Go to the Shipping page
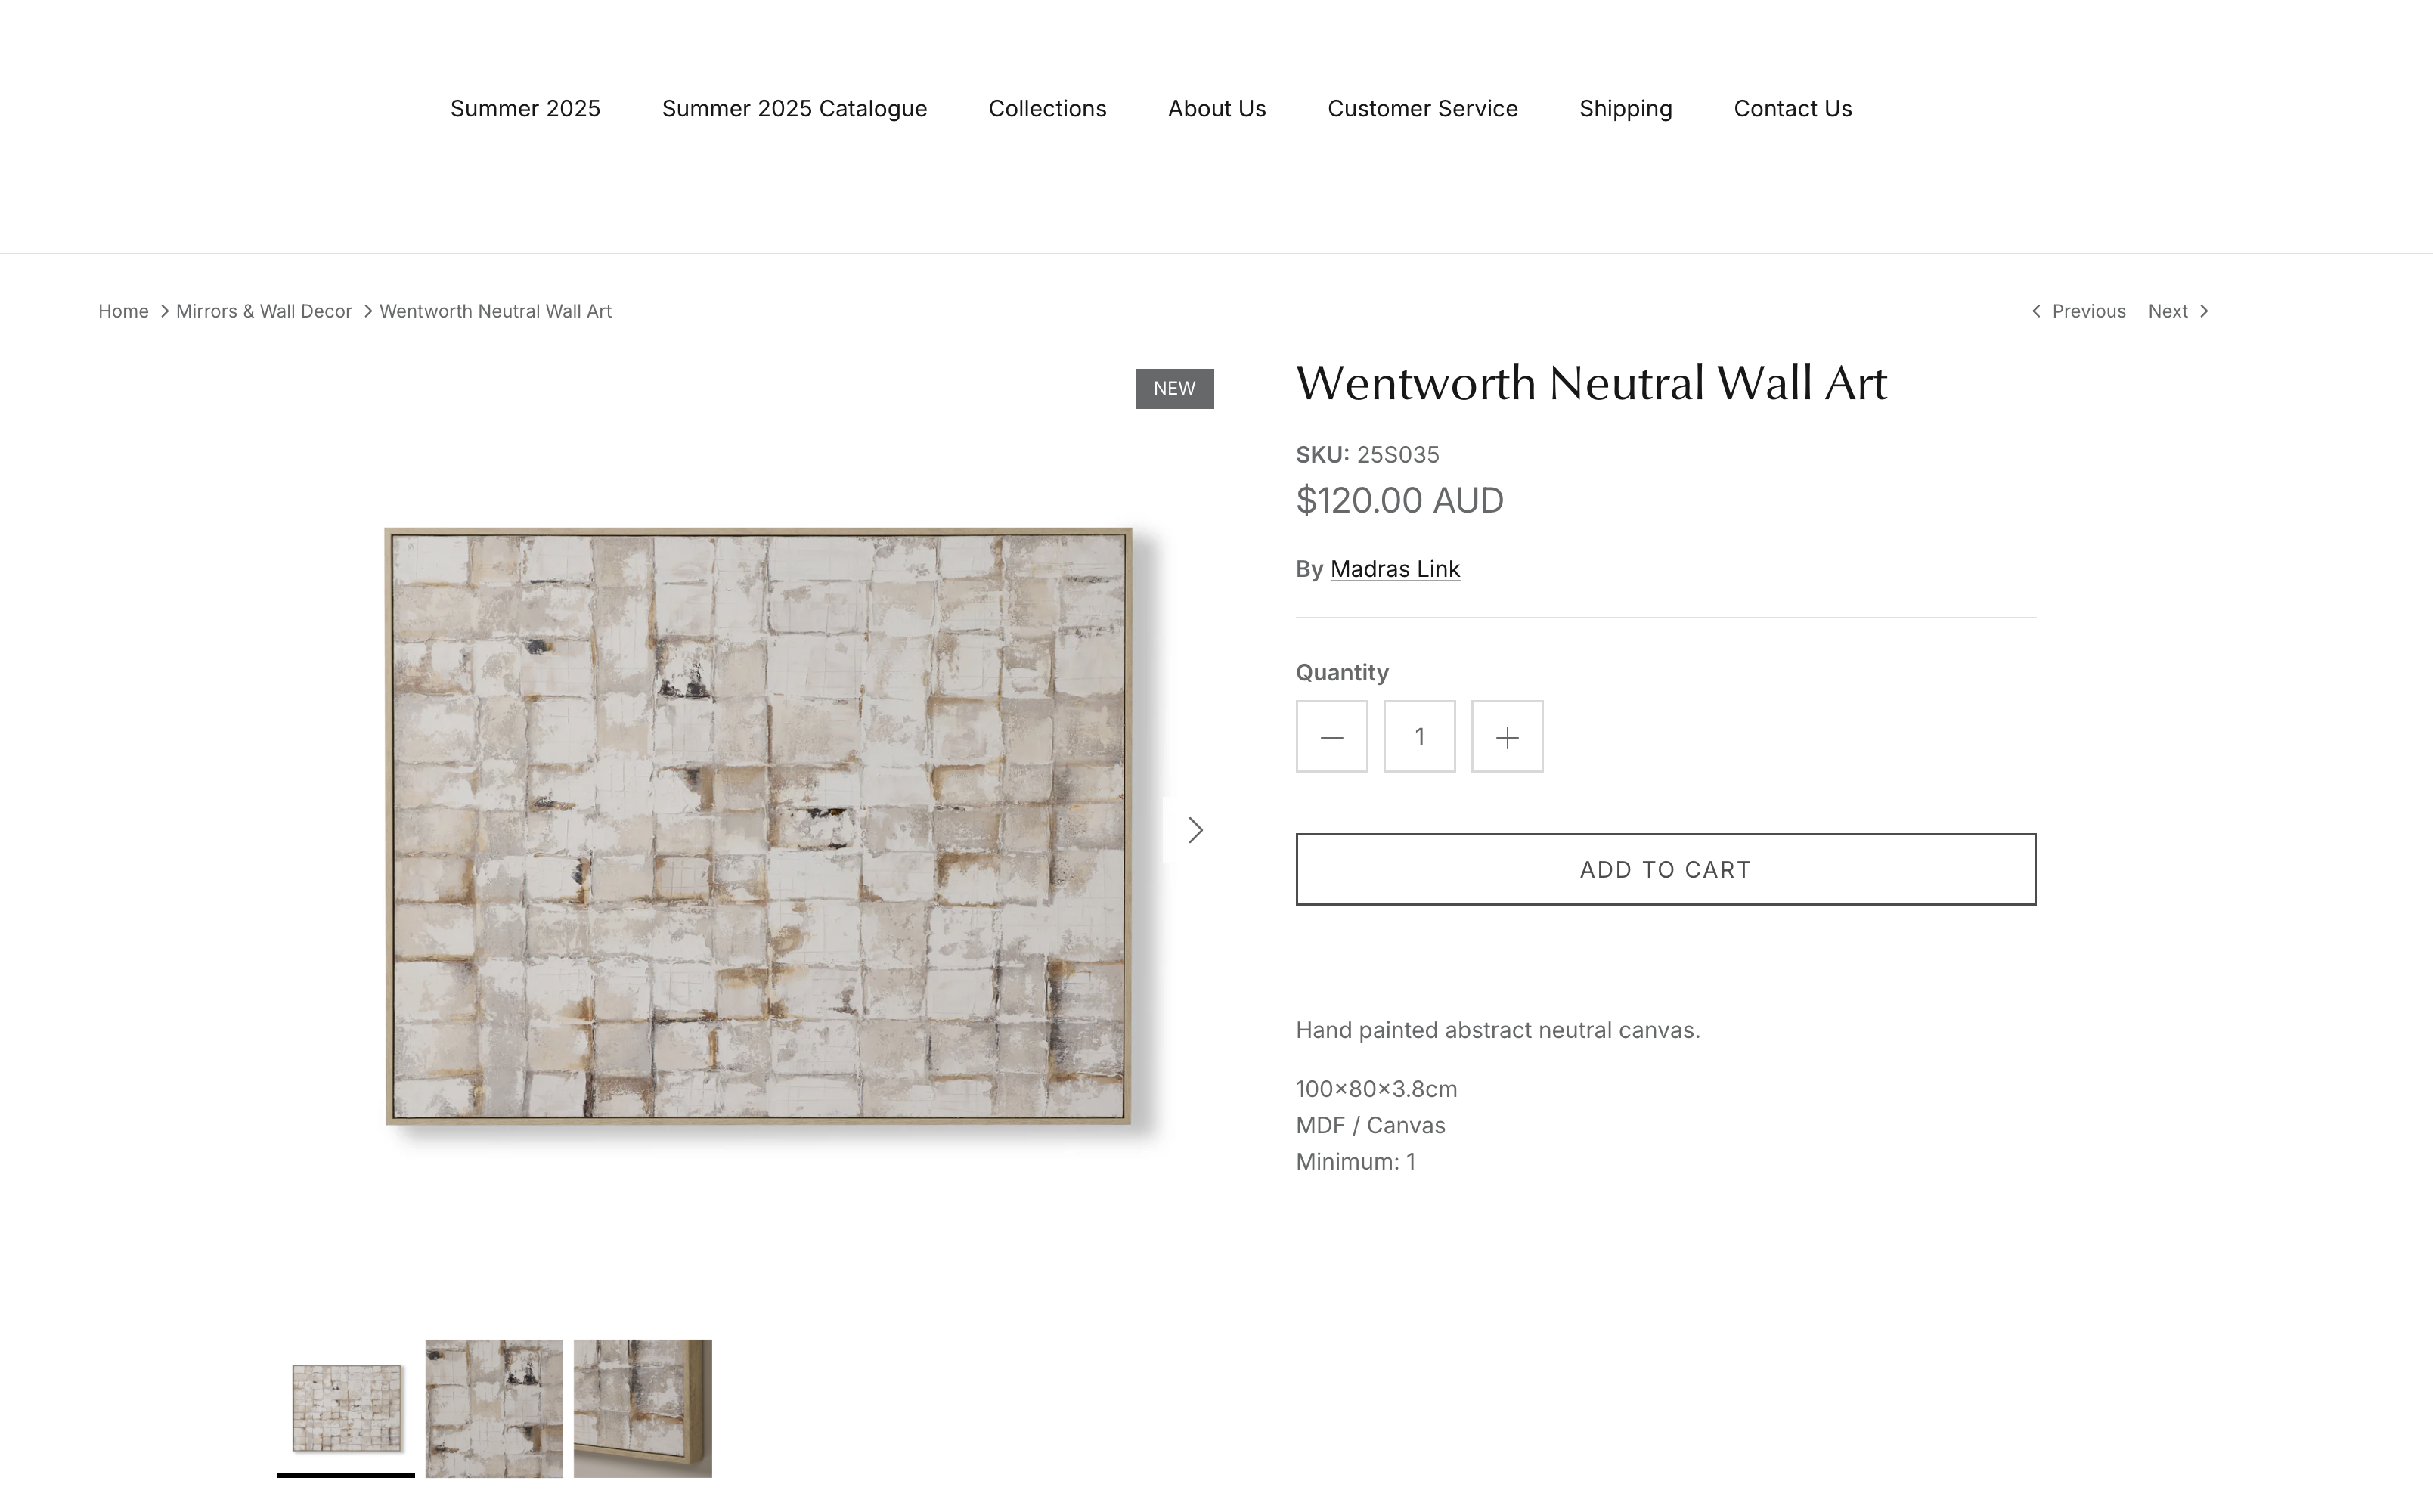Viewport: 2433px width, 1512px height. (x=1625, y=108)
